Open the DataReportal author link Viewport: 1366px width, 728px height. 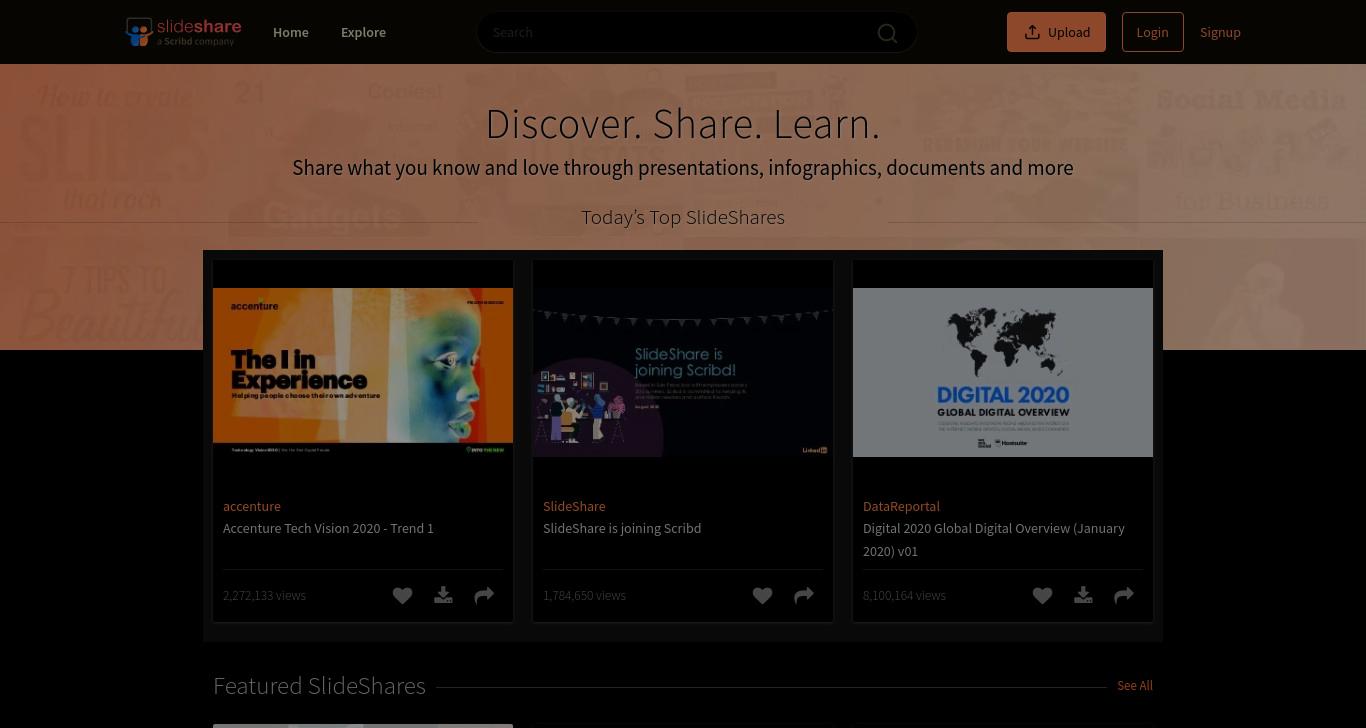[x=901, y=506]
